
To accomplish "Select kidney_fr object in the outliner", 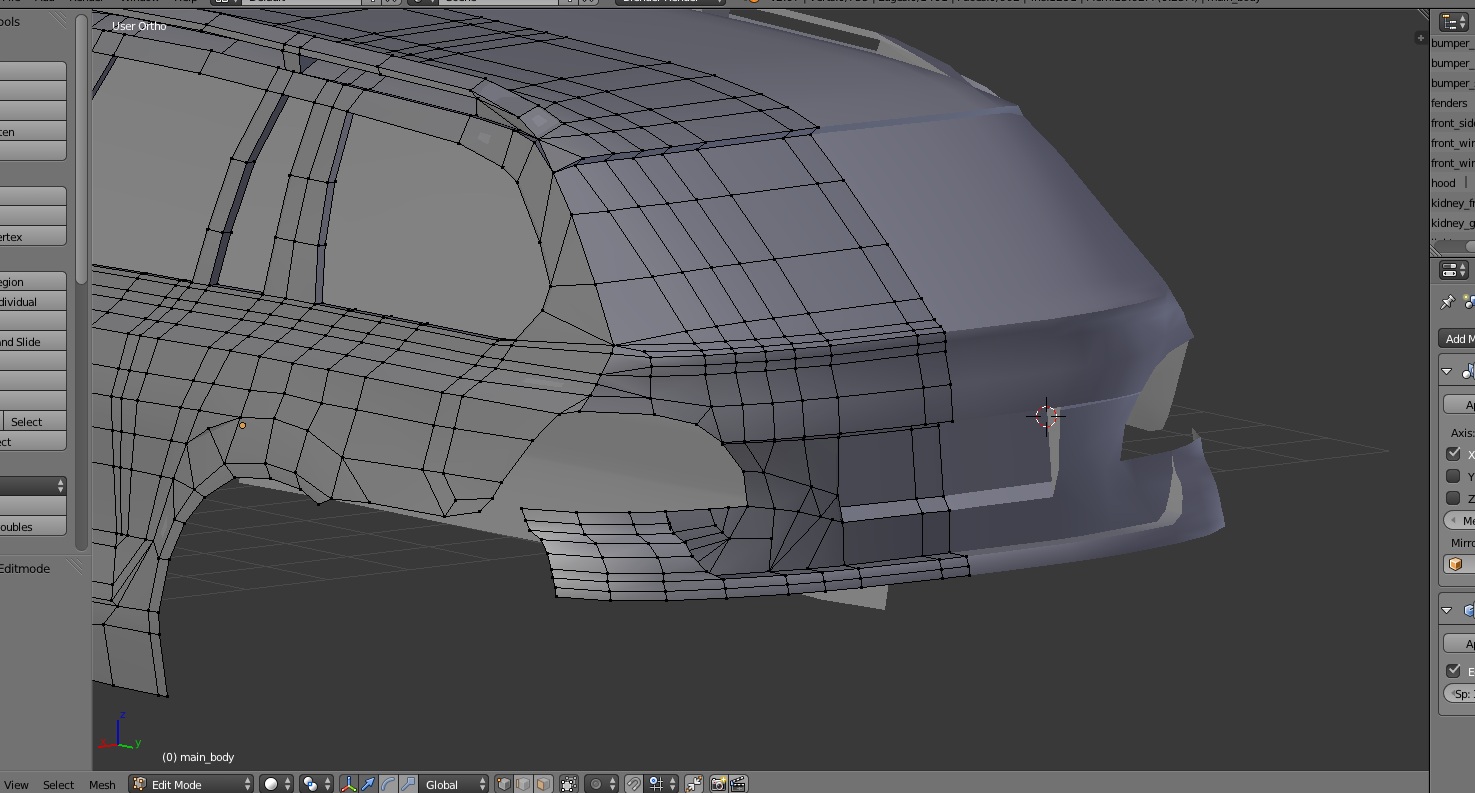I will click(1452, 203).
